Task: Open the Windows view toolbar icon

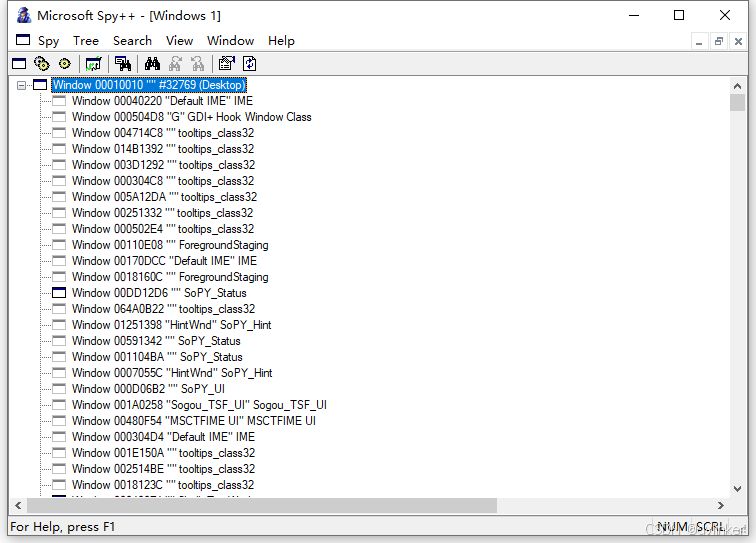Action: 19,64
